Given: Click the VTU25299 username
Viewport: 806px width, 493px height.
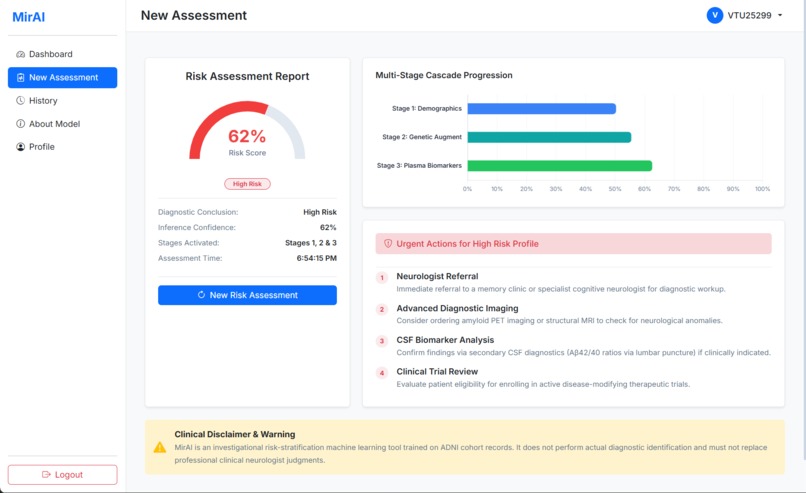Looking at the screenshot, I should pyautogui.click(x=749, y=15).
